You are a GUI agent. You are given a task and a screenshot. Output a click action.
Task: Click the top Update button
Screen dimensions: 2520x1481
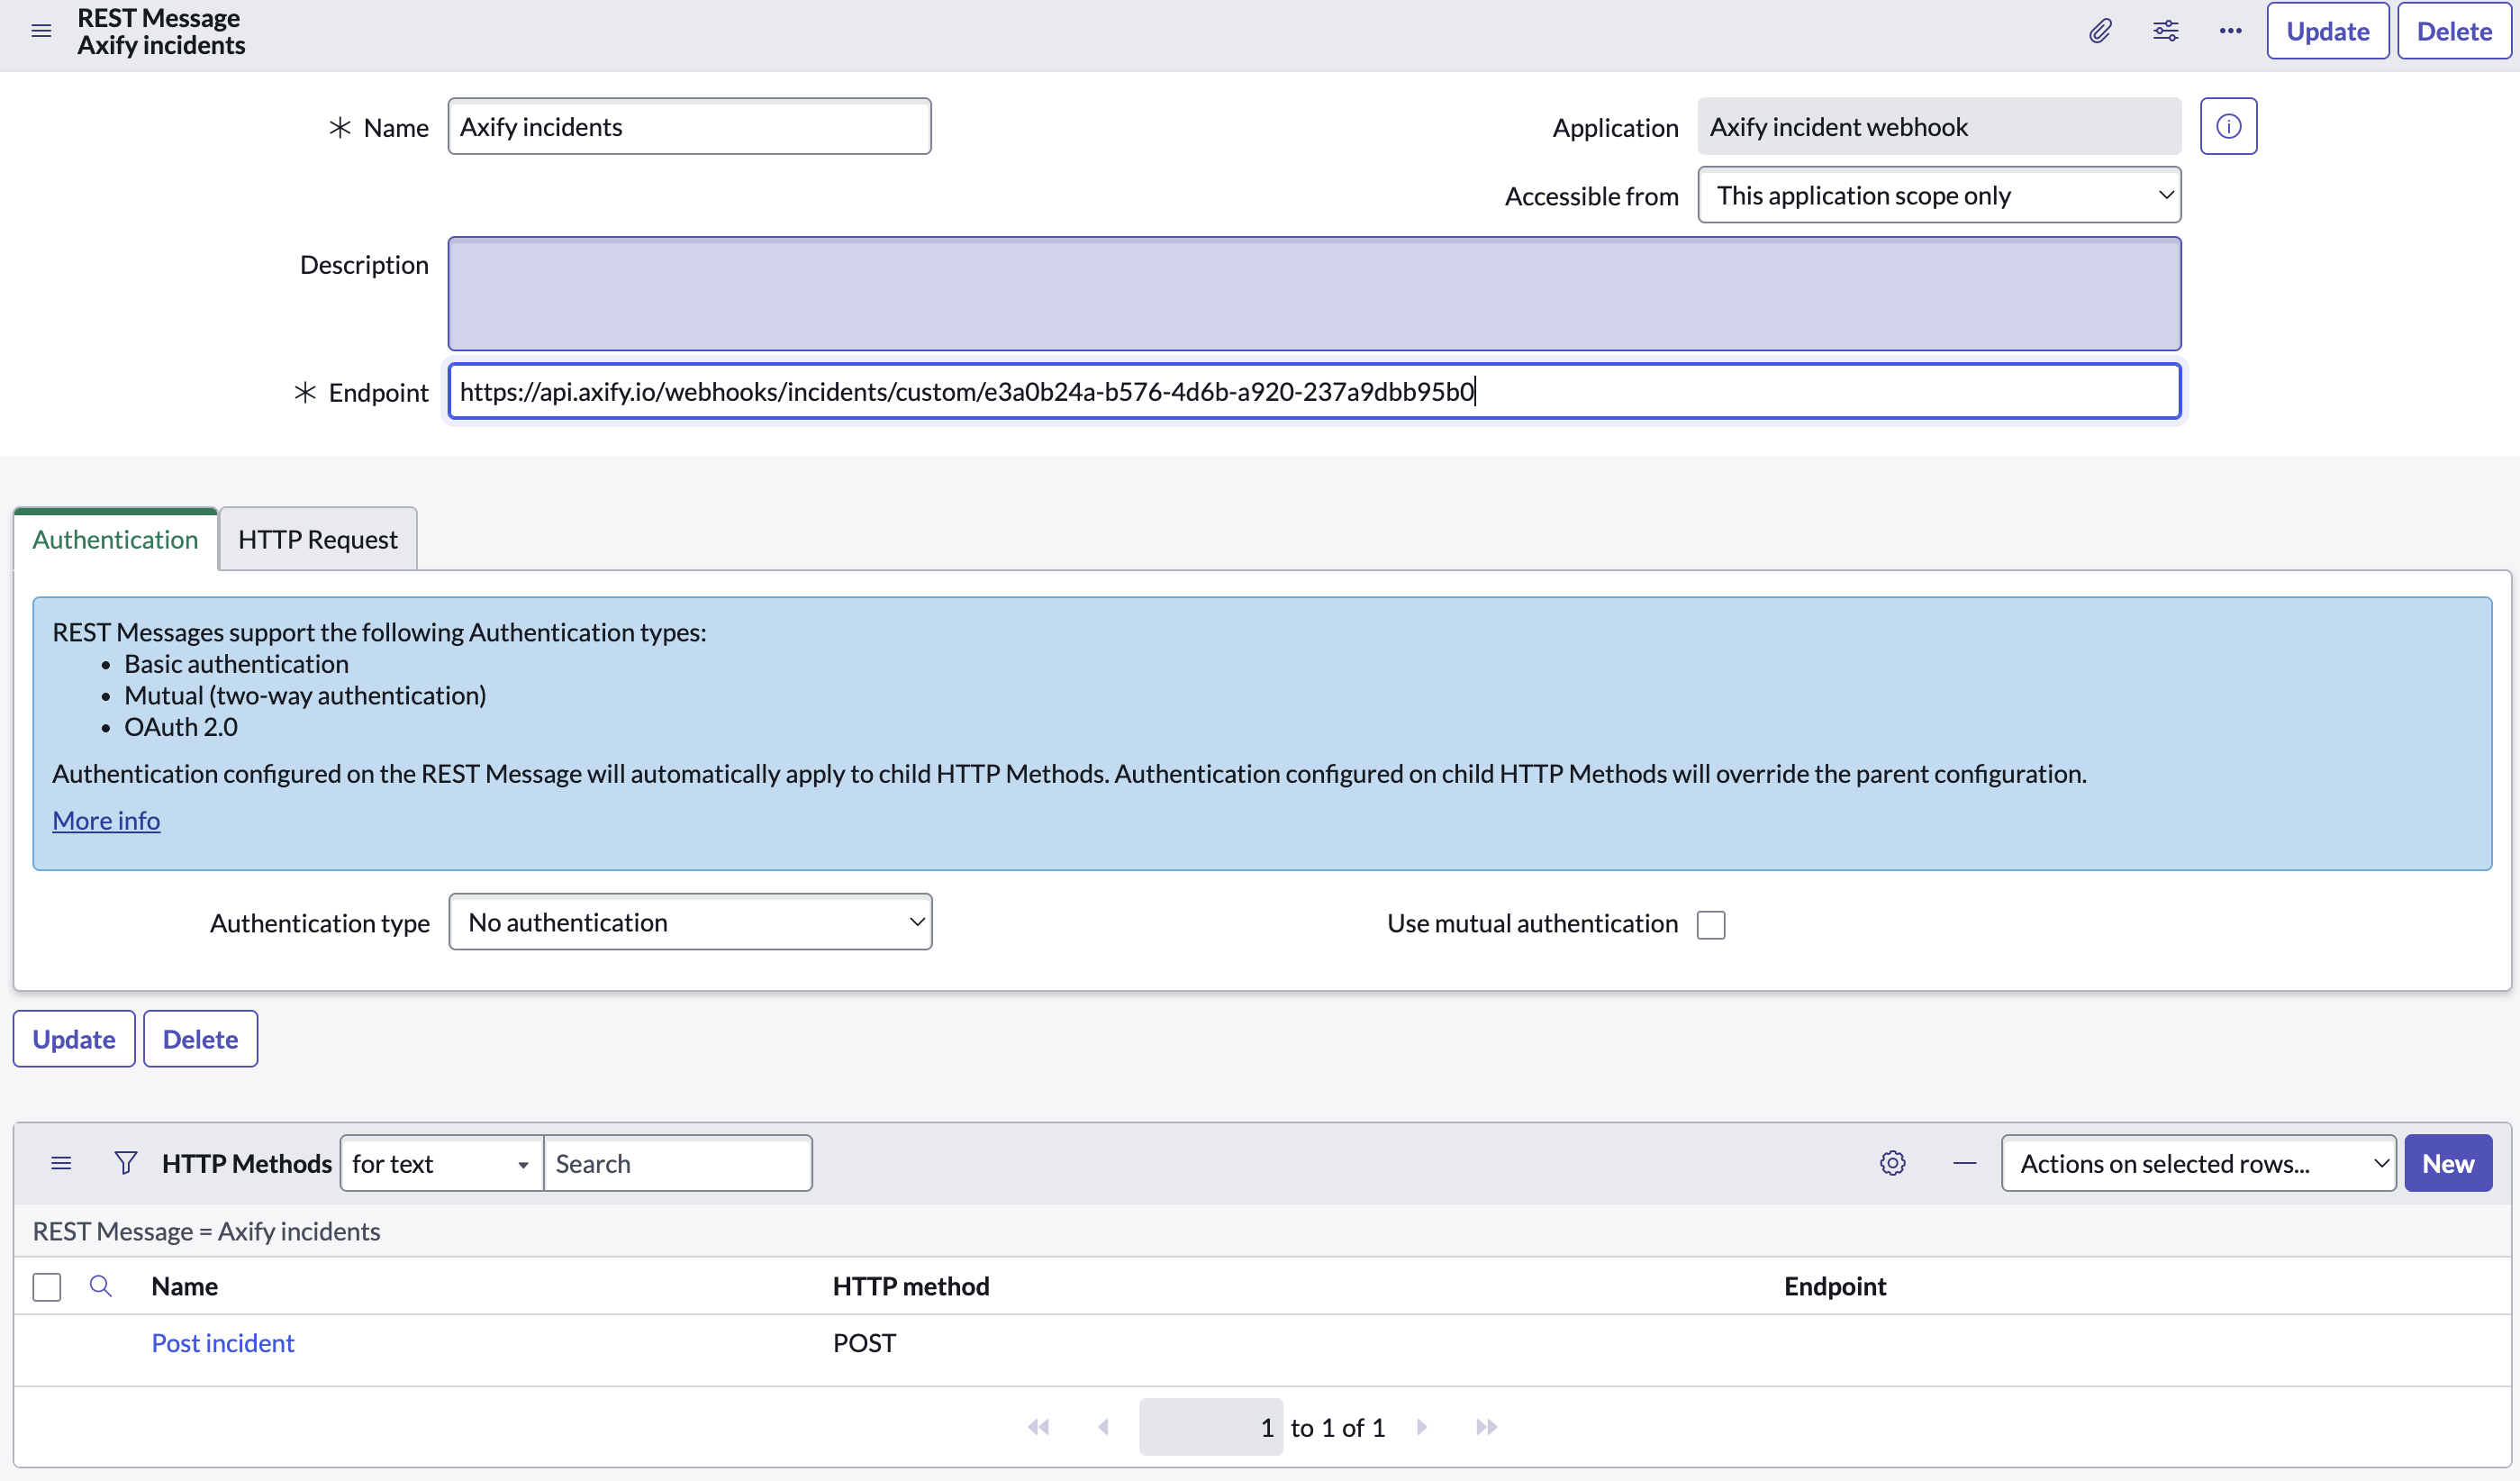click(2327, 31)
